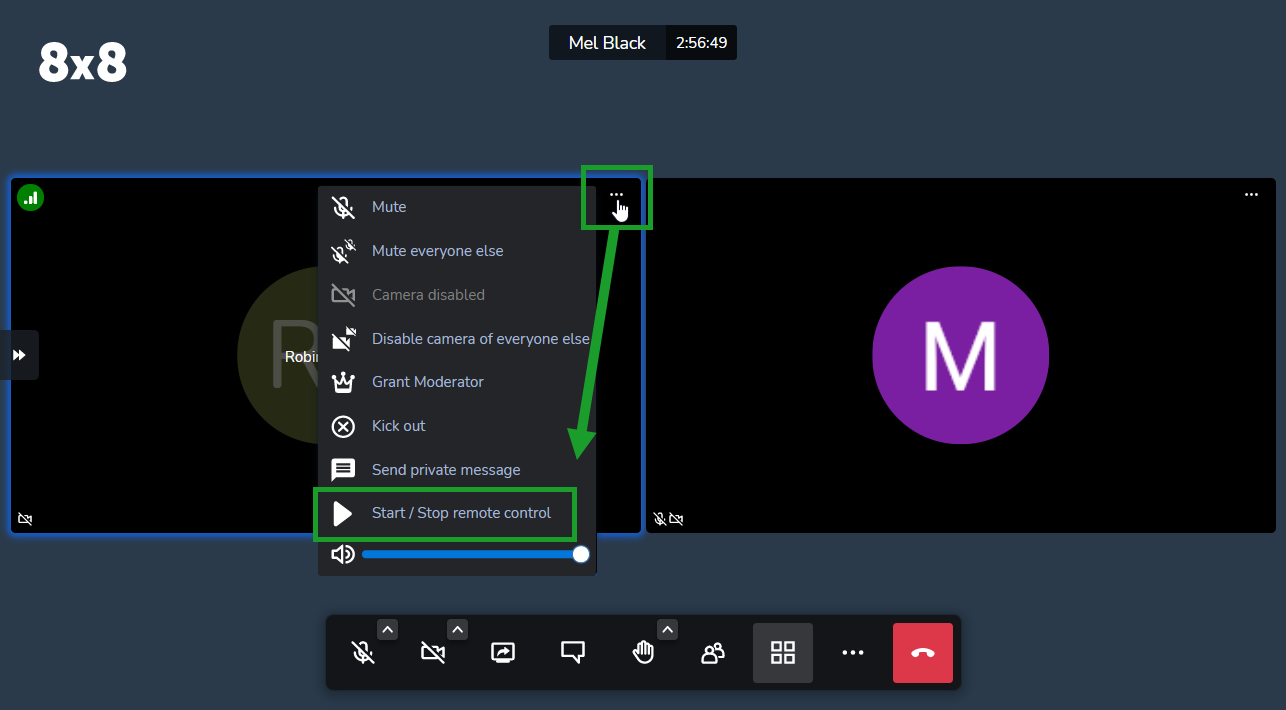Open the three-dot menu on M's tile
The width and height of the screenshot is (1286, 710).
pos(1251,195)
